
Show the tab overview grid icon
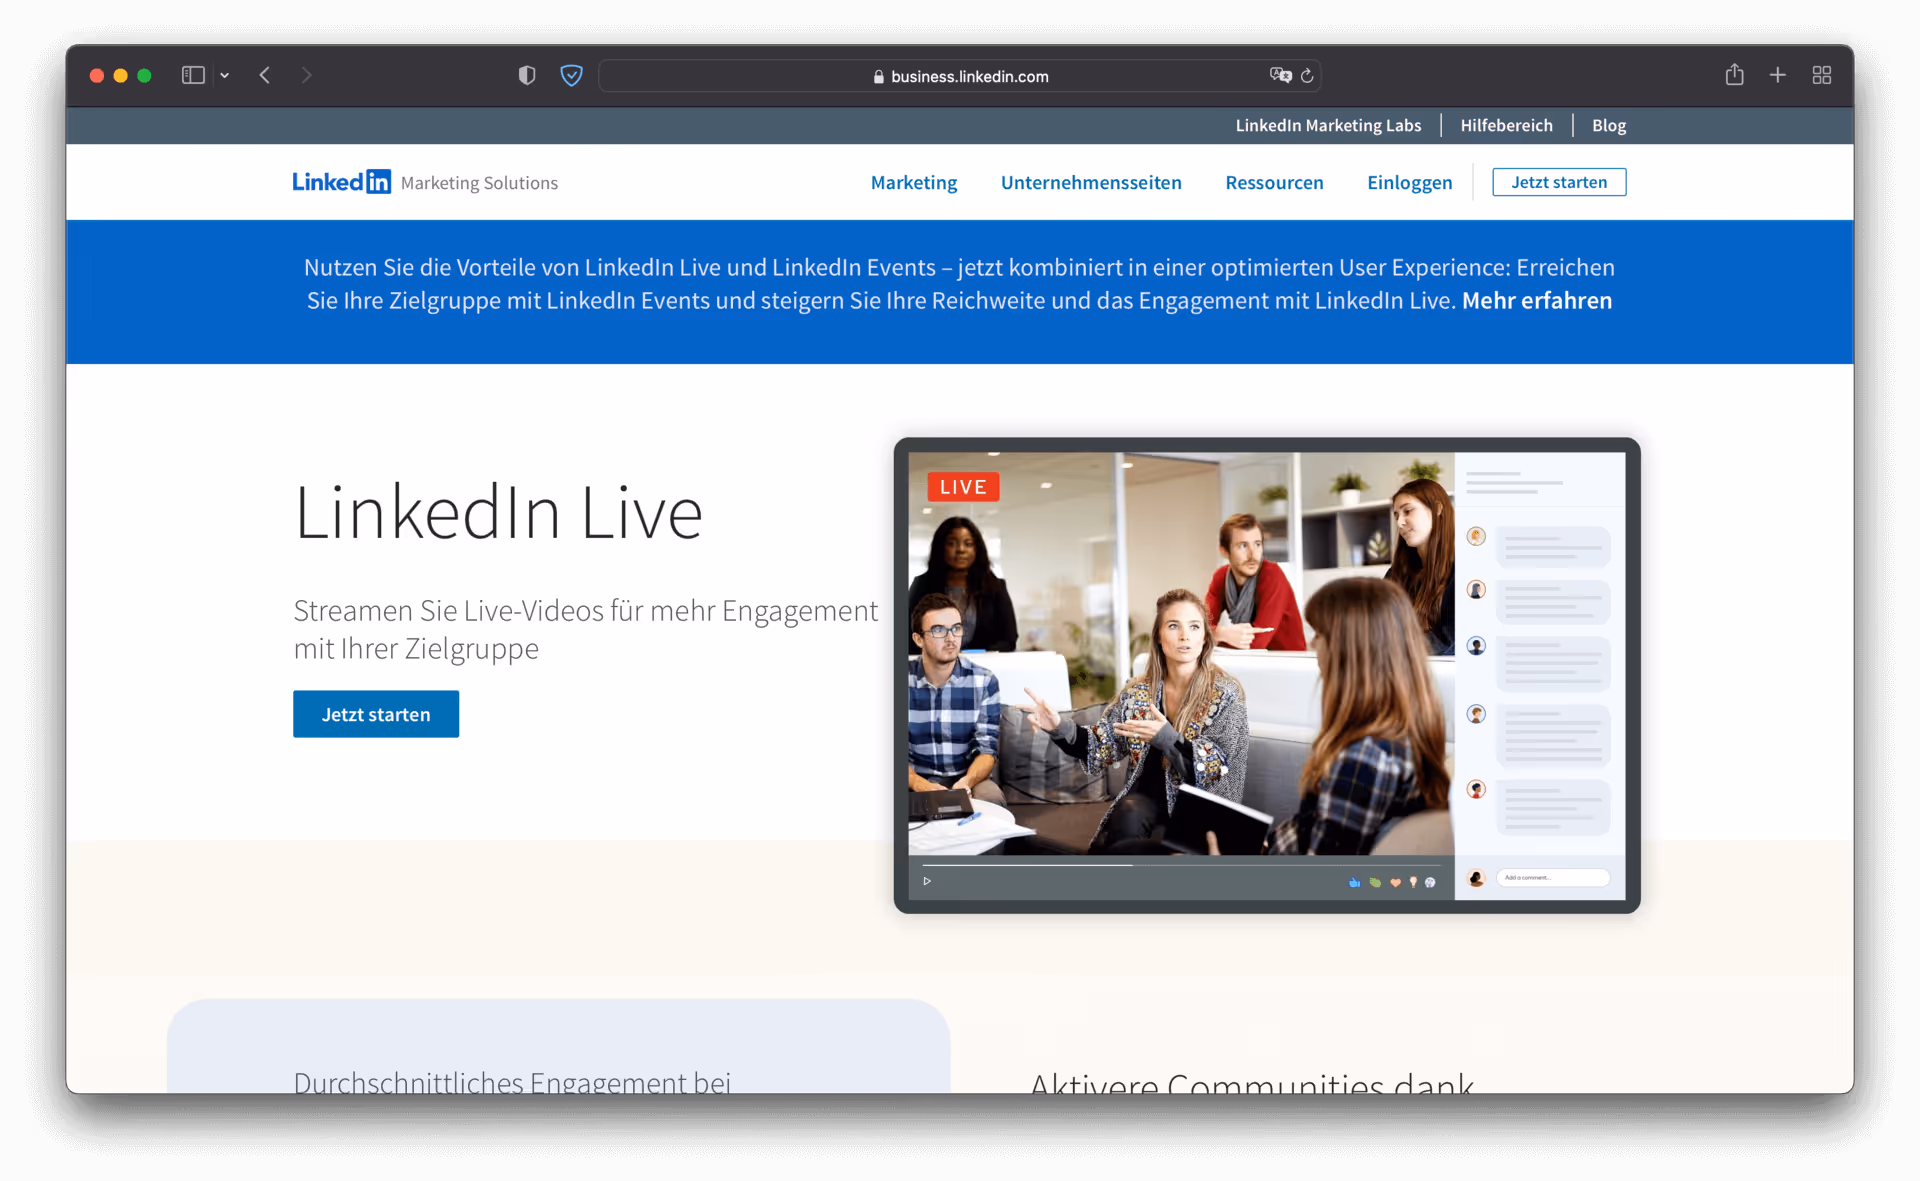(x=1821, y=75)
